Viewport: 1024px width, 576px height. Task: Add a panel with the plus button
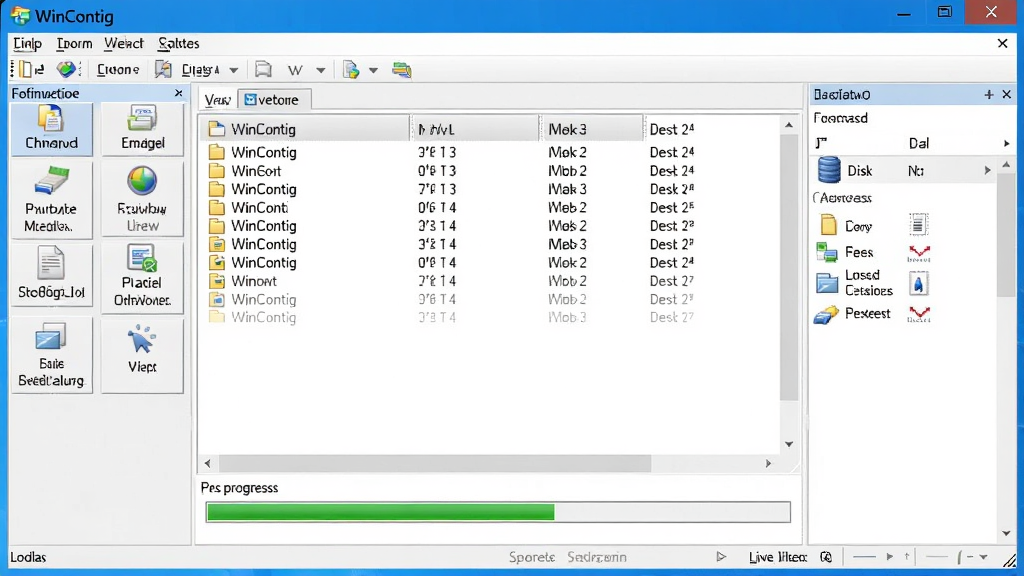(989, 95)
